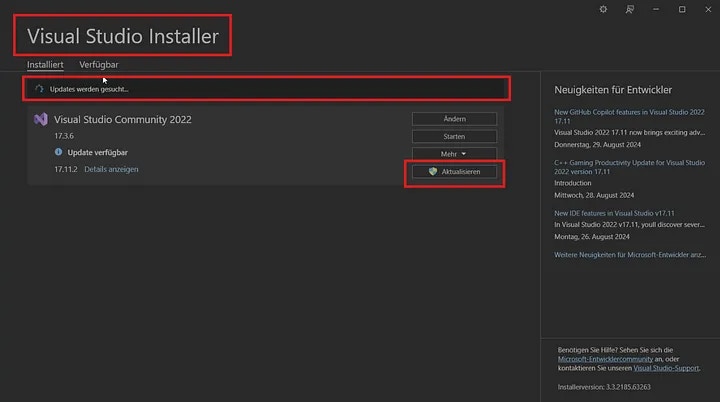Click the date Montag, 26. August 2024

[x=591, y=237]
